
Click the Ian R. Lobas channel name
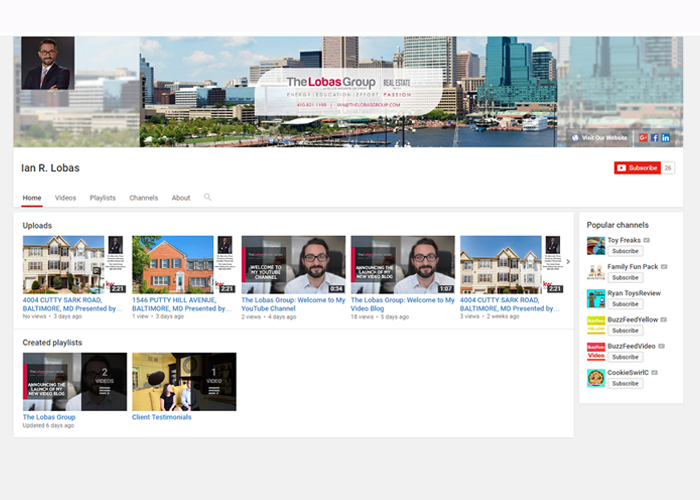coord(50,168)
